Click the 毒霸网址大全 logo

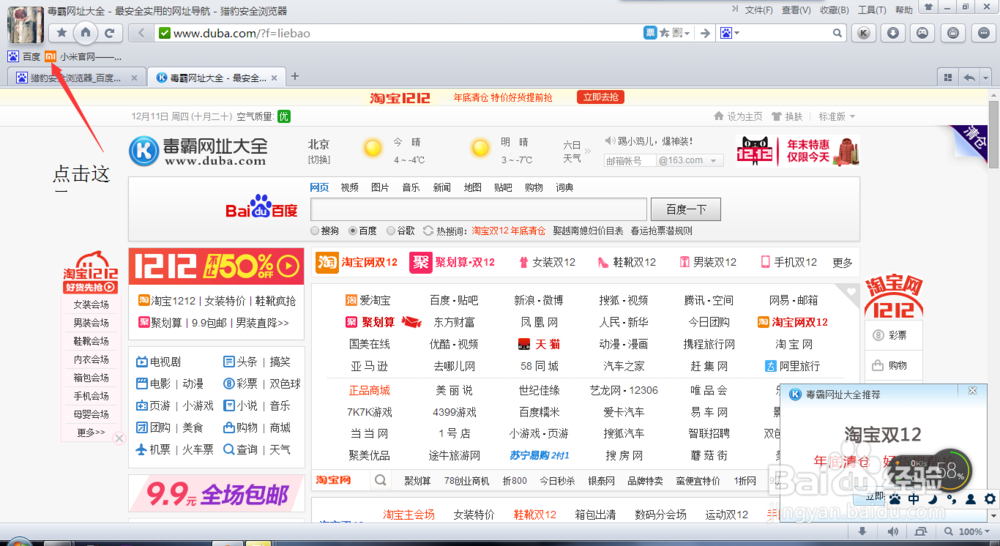tap(198, 151)
